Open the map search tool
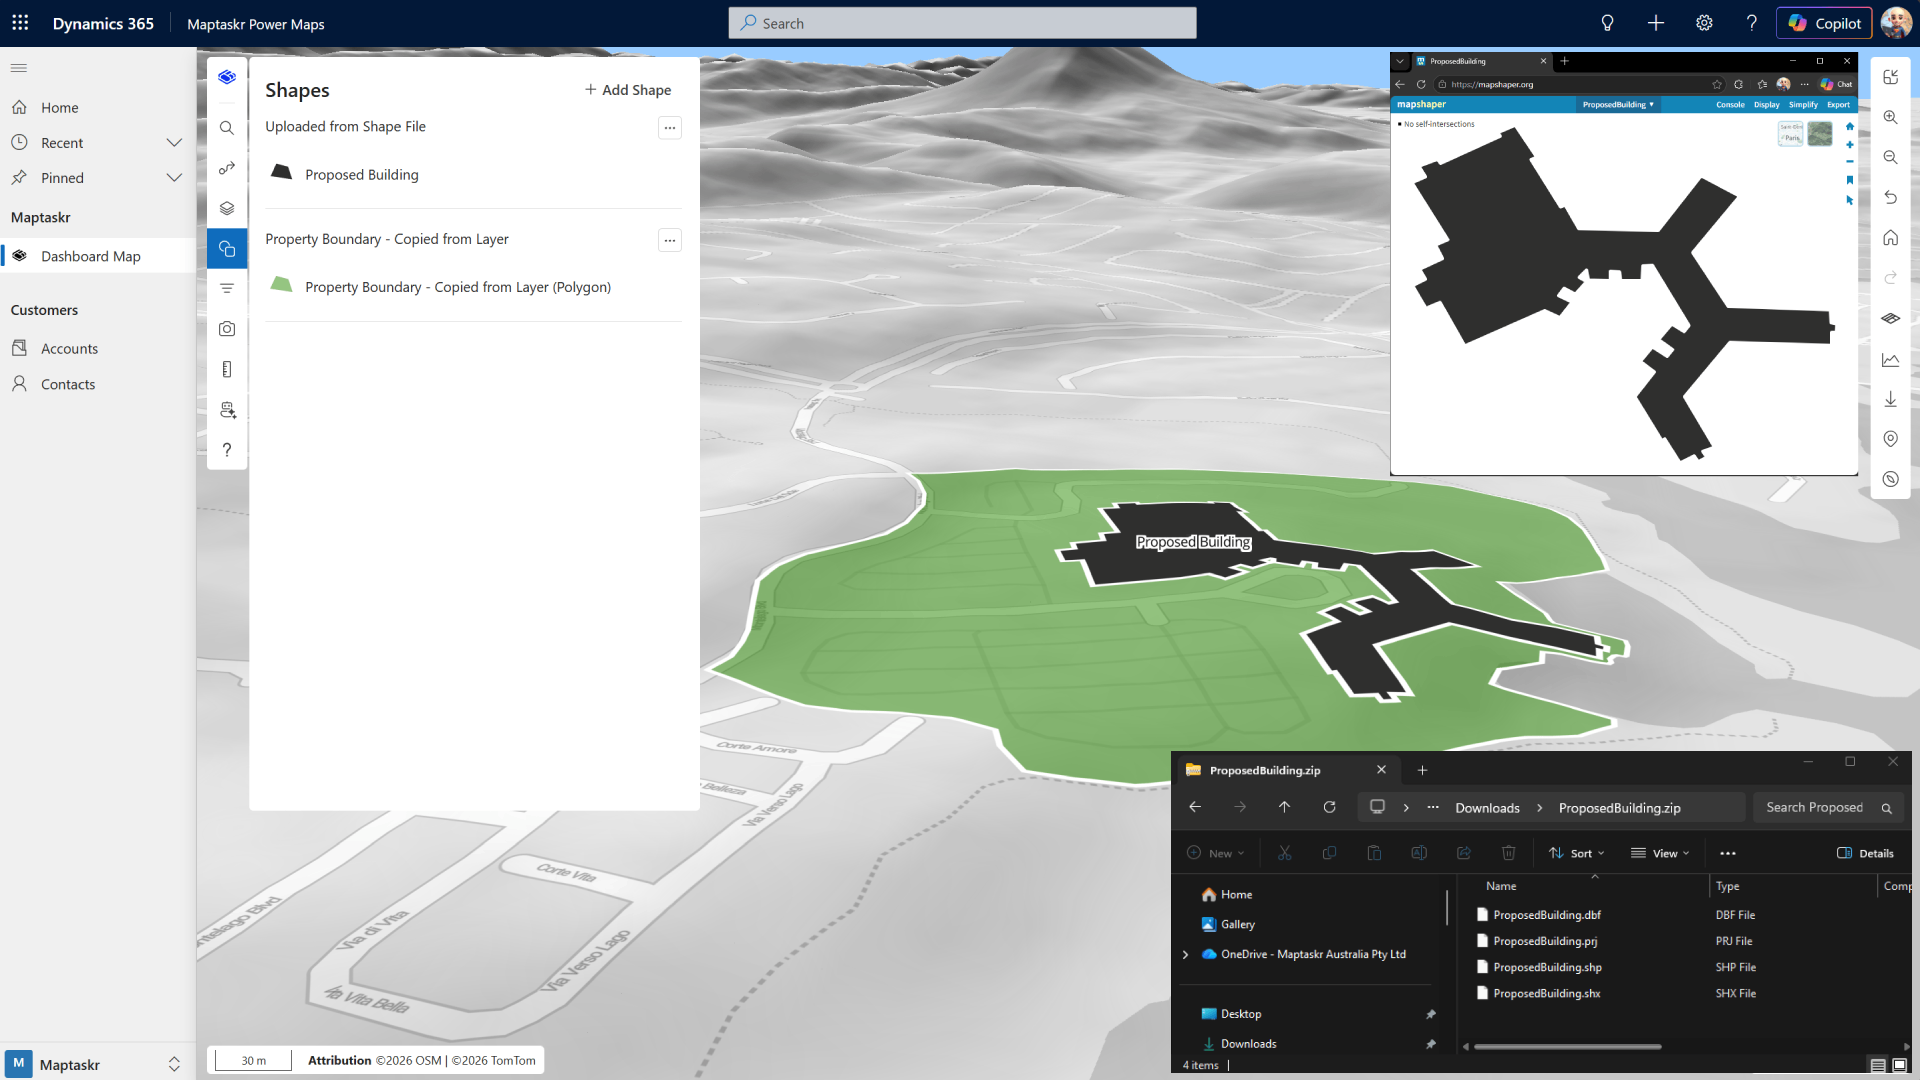The image size is (1920, 1080). (227, 128)
